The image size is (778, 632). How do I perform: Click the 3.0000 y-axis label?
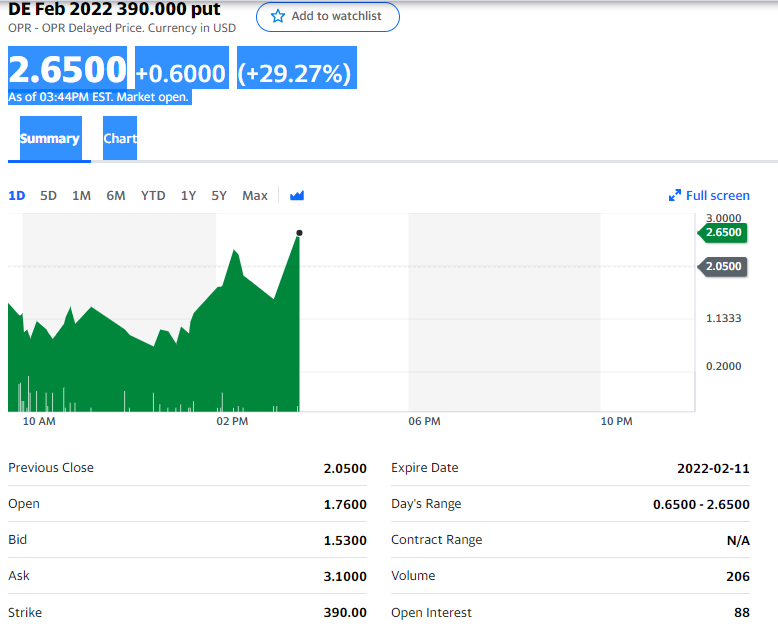pos(723,218)
